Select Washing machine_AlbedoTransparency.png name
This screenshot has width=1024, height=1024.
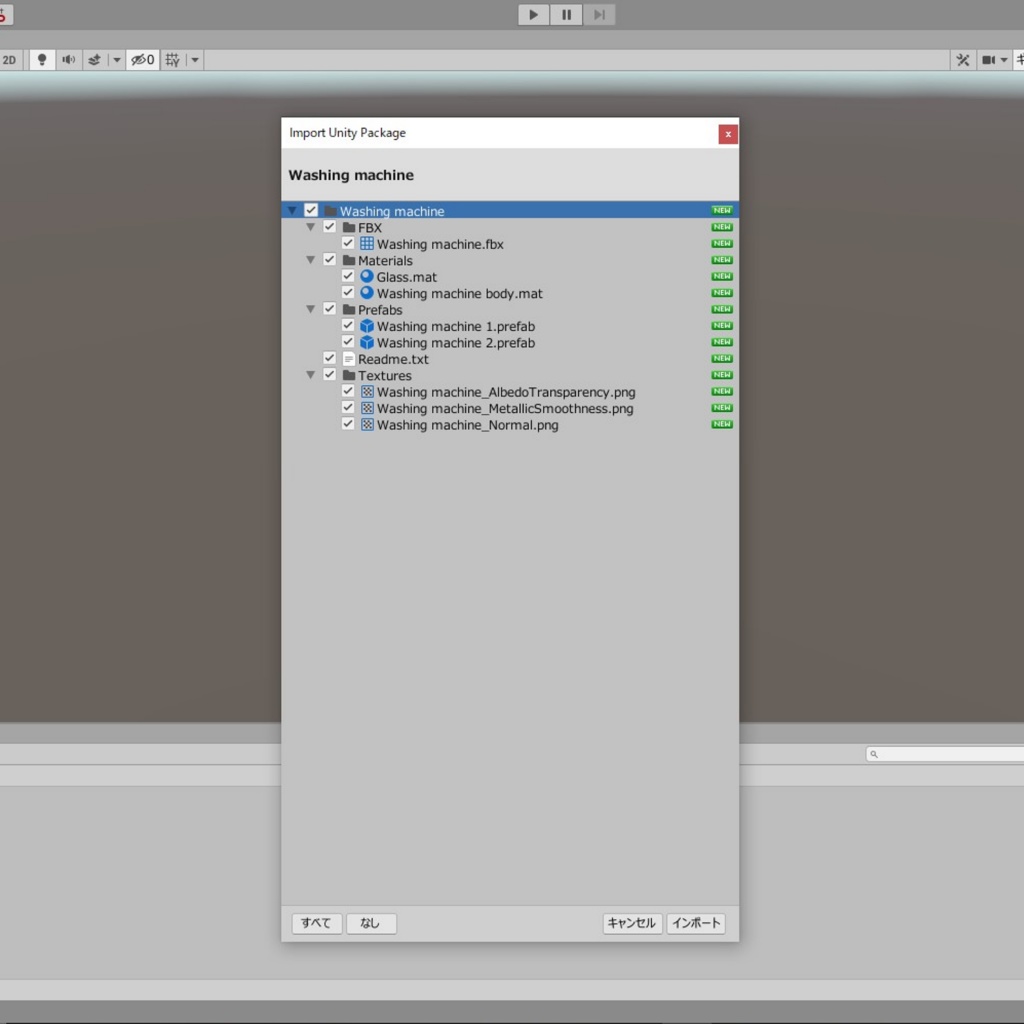tap(506, 392)
